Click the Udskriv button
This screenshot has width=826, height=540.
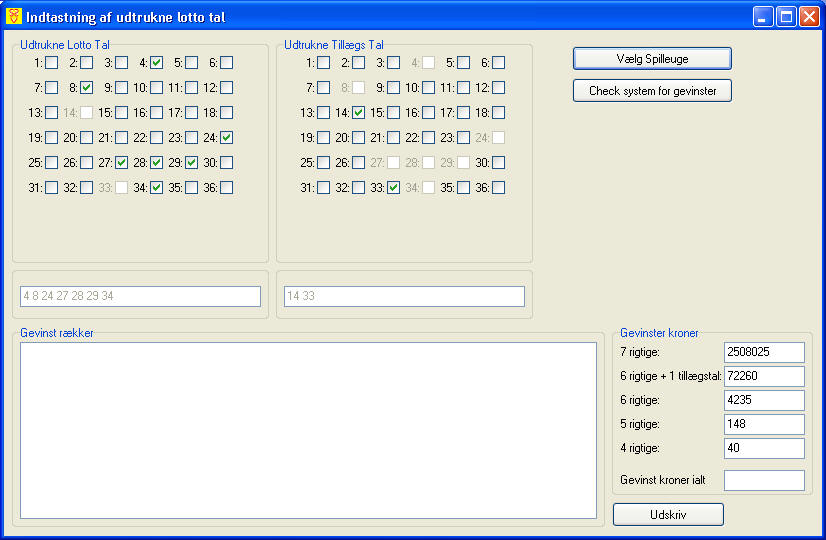tap(668, 514)
